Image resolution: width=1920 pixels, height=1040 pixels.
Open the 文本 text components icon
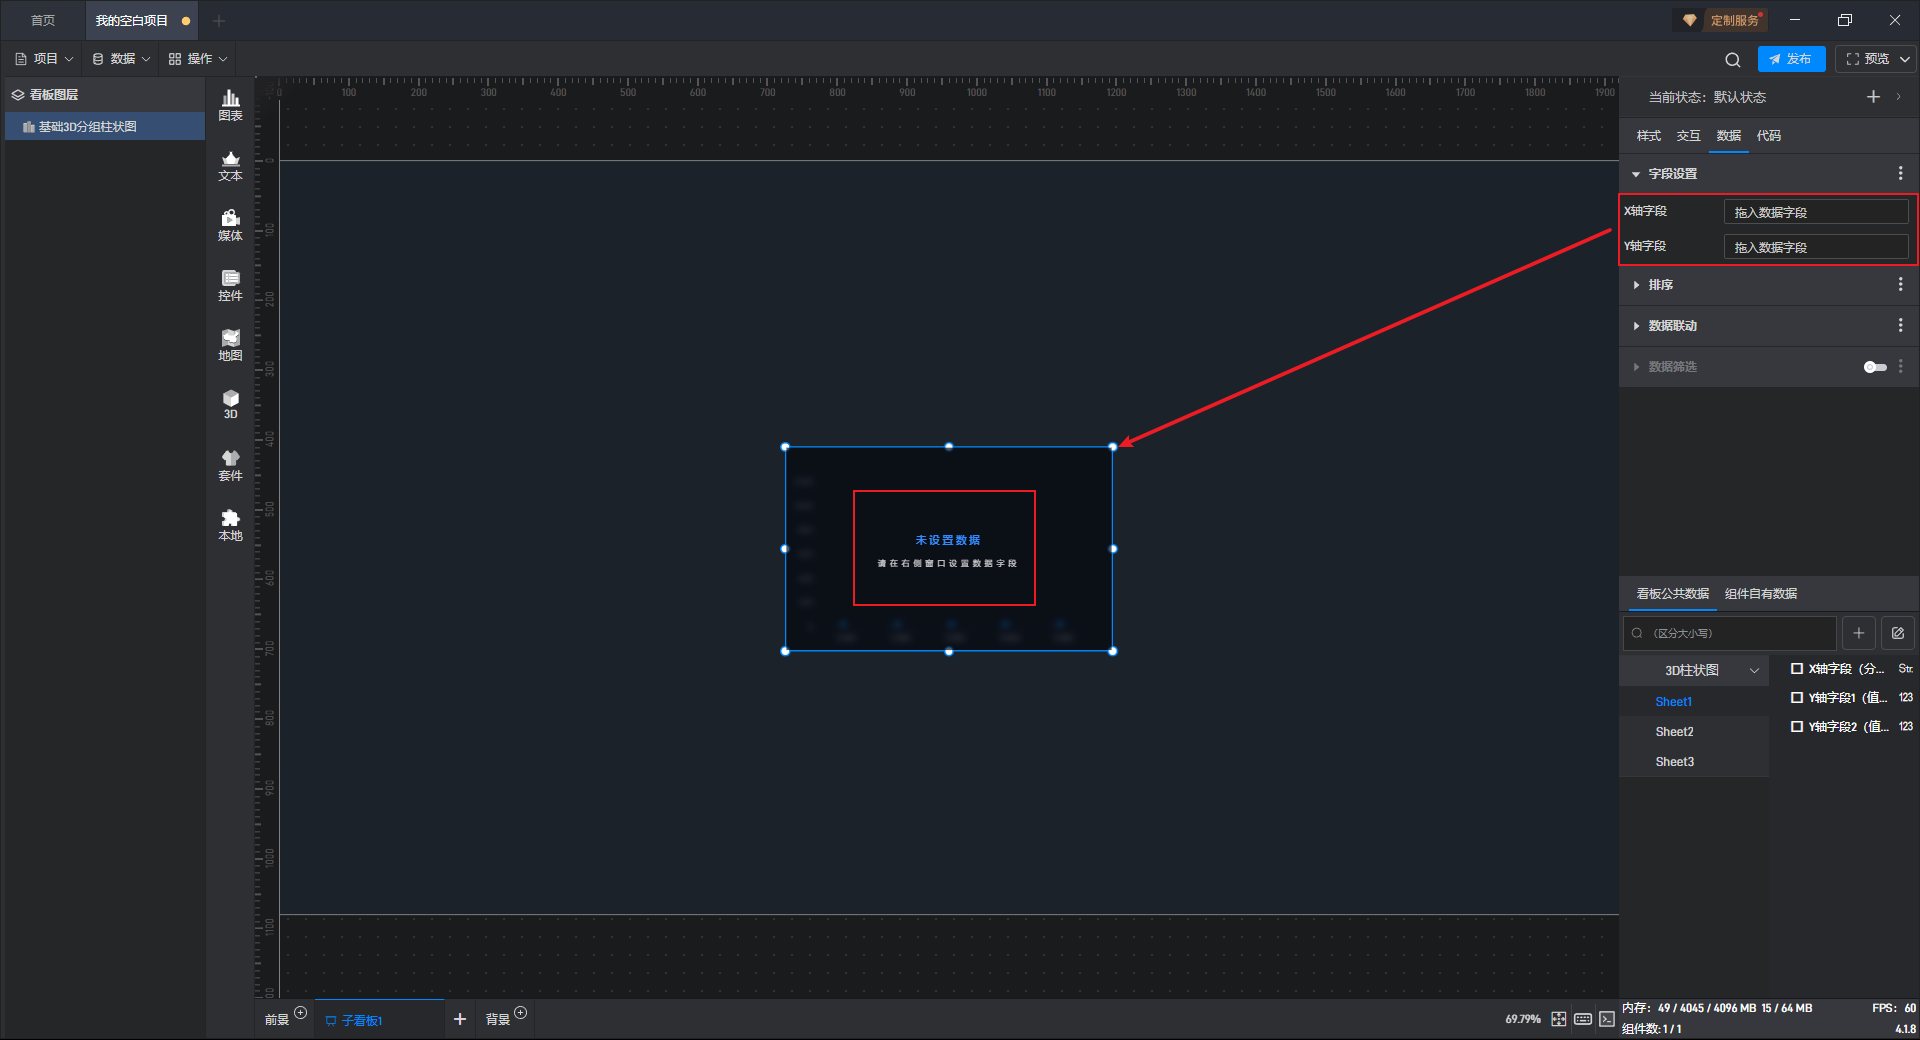pyautogui.click(x=230, y=165)
